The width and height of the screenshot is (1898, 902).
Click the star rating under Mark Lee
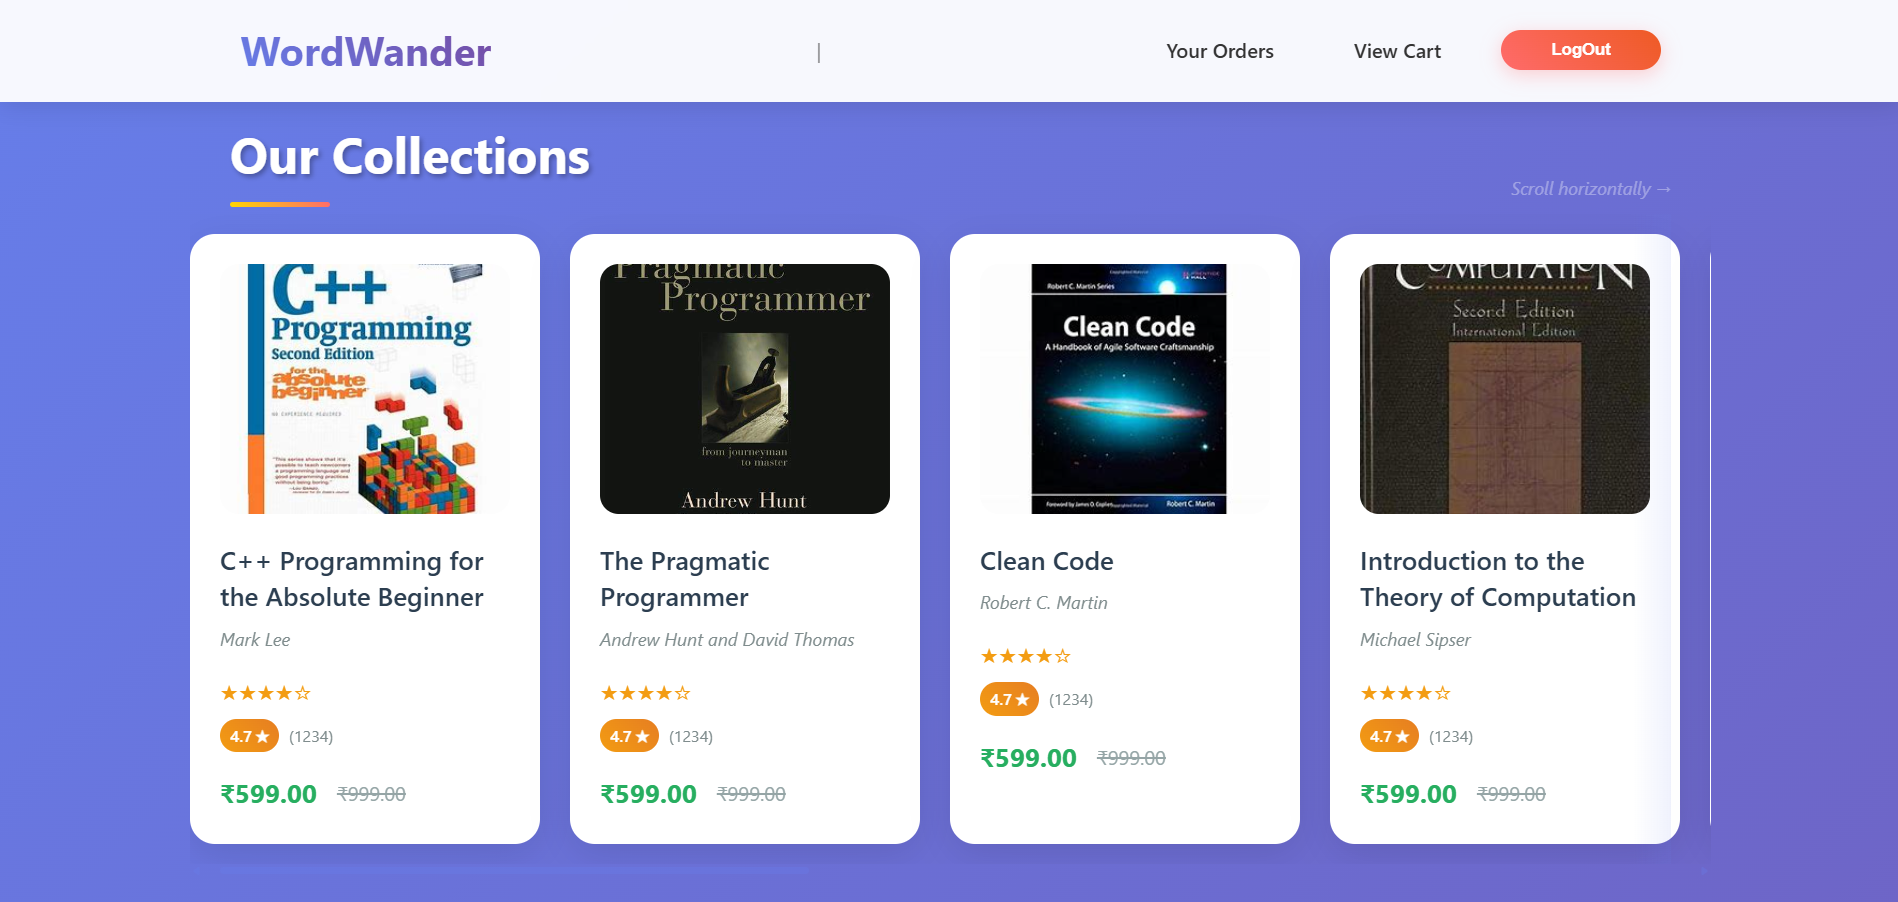(x=265, y=693)
